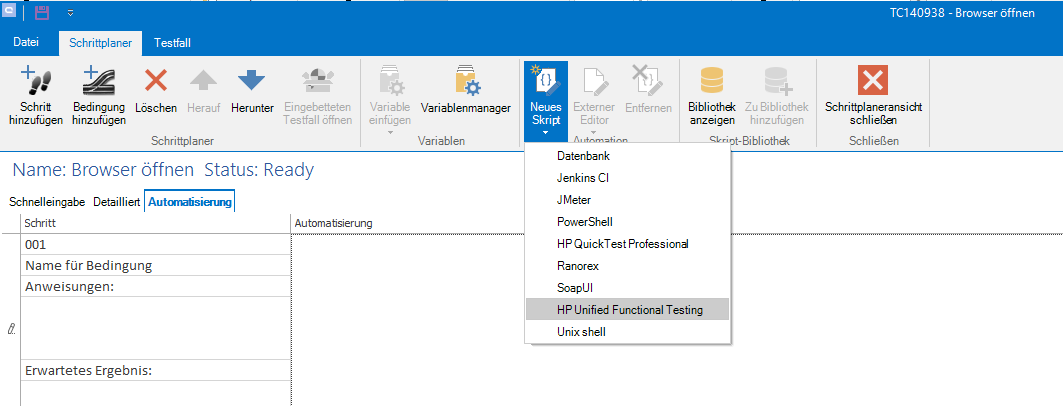Open the Datei tab
The height and width of the screenshot is (406, 1063).
pos(26,43)
